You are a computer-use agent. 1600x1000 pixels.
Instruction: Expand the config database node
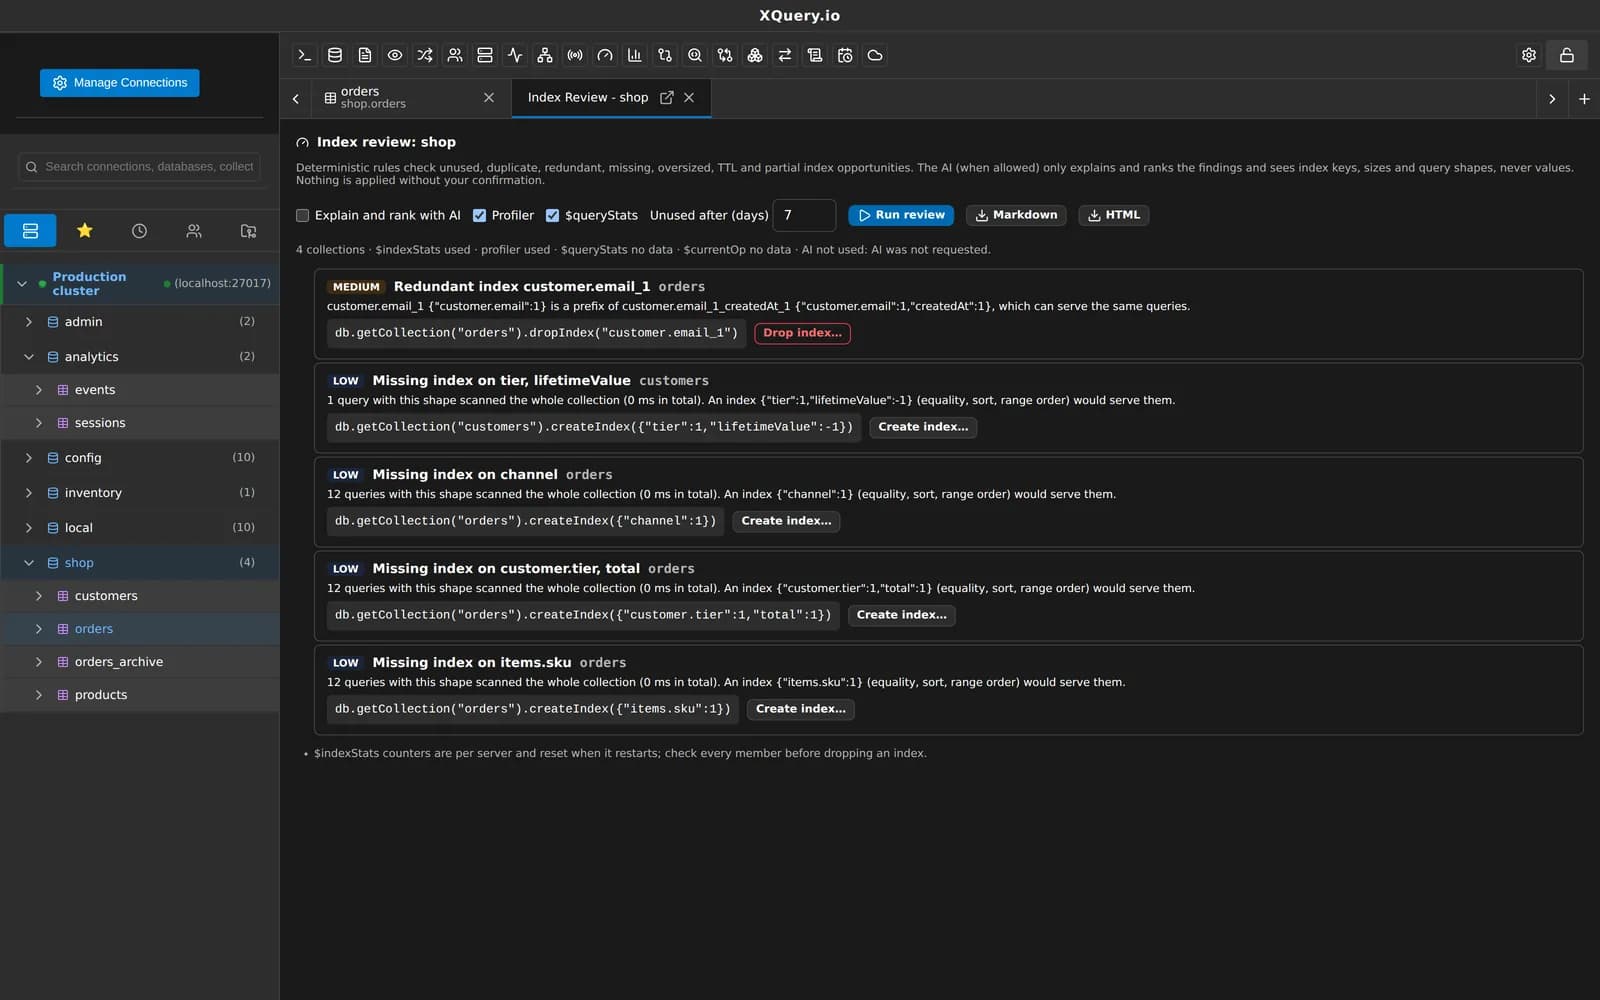point(29,458)
